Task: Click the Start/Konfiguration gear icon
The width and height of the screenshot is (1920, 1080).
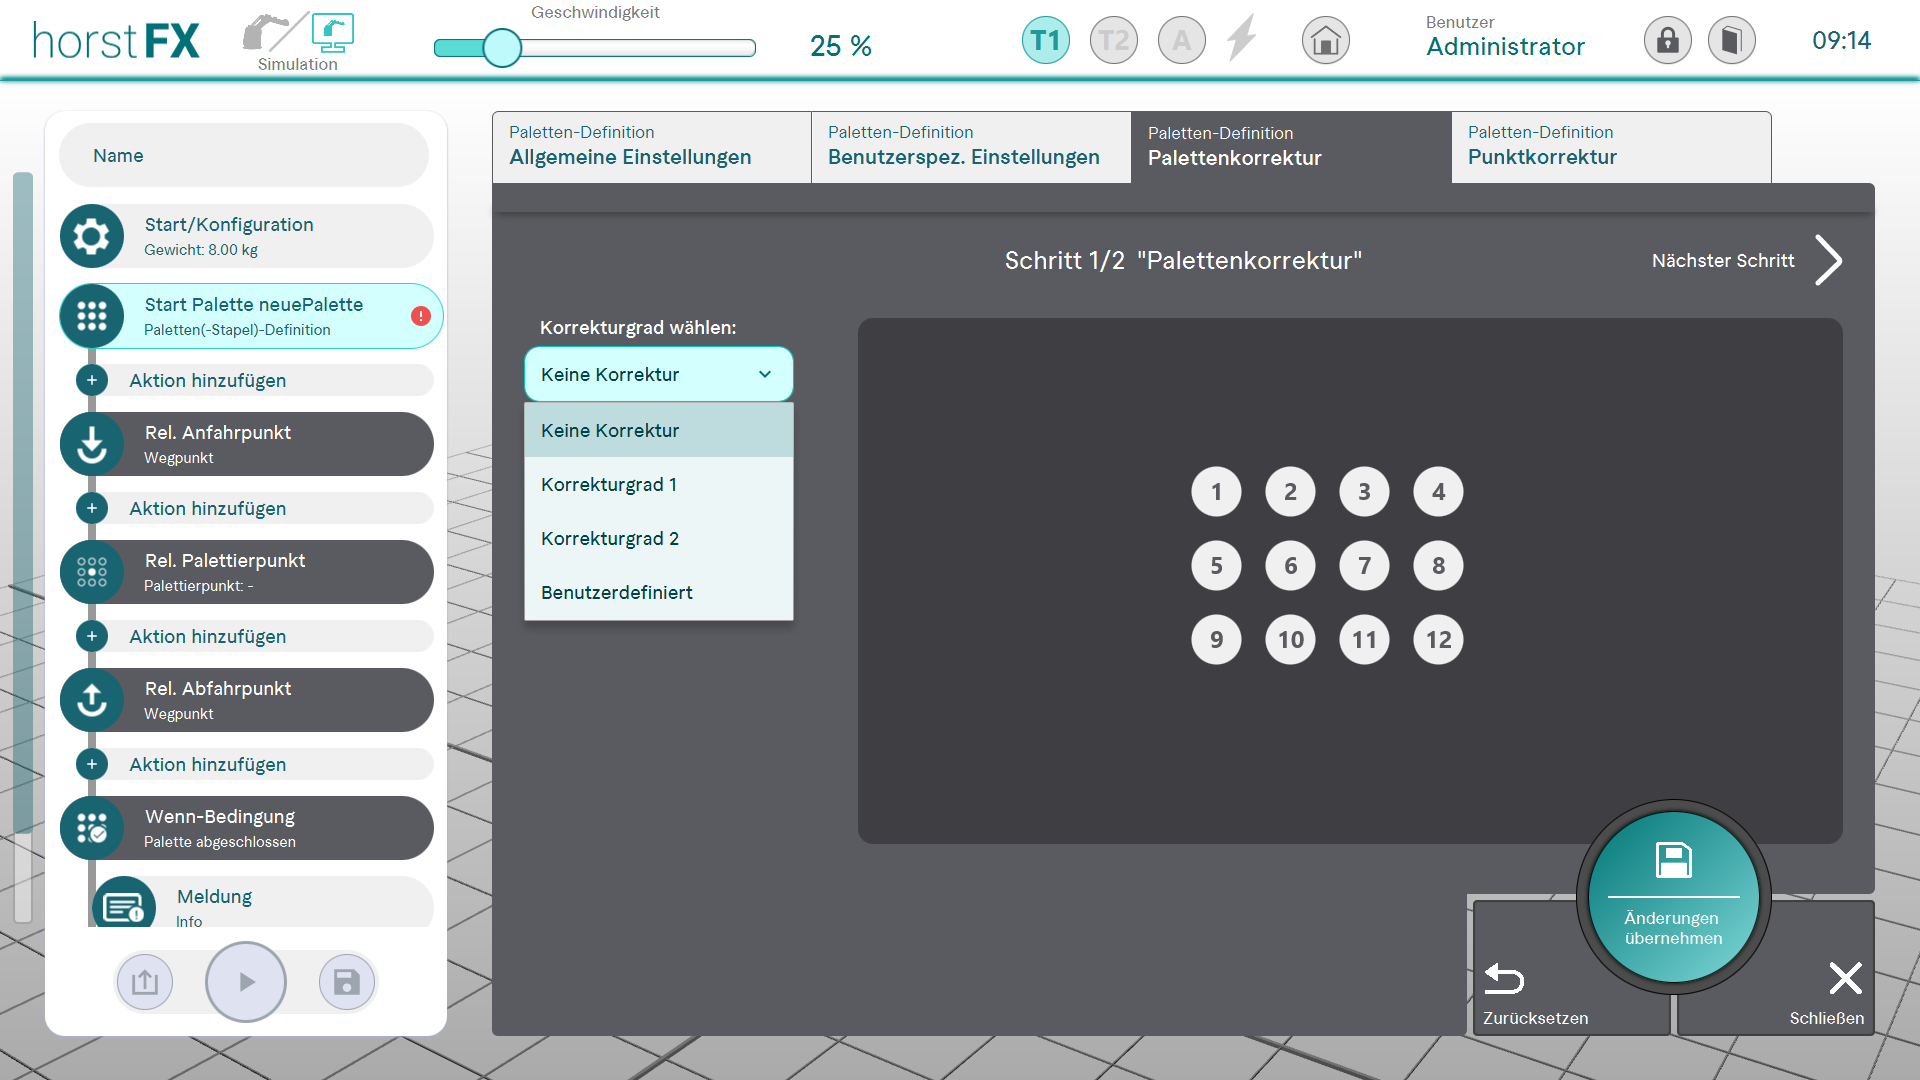Action: point(92,236)
